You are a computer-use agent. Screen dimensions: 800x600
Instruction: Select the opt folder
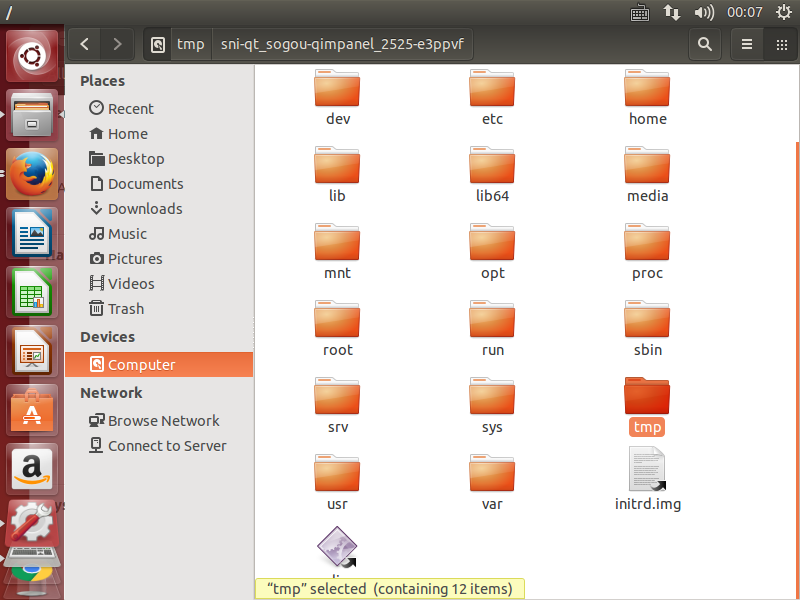pos(492,252)
